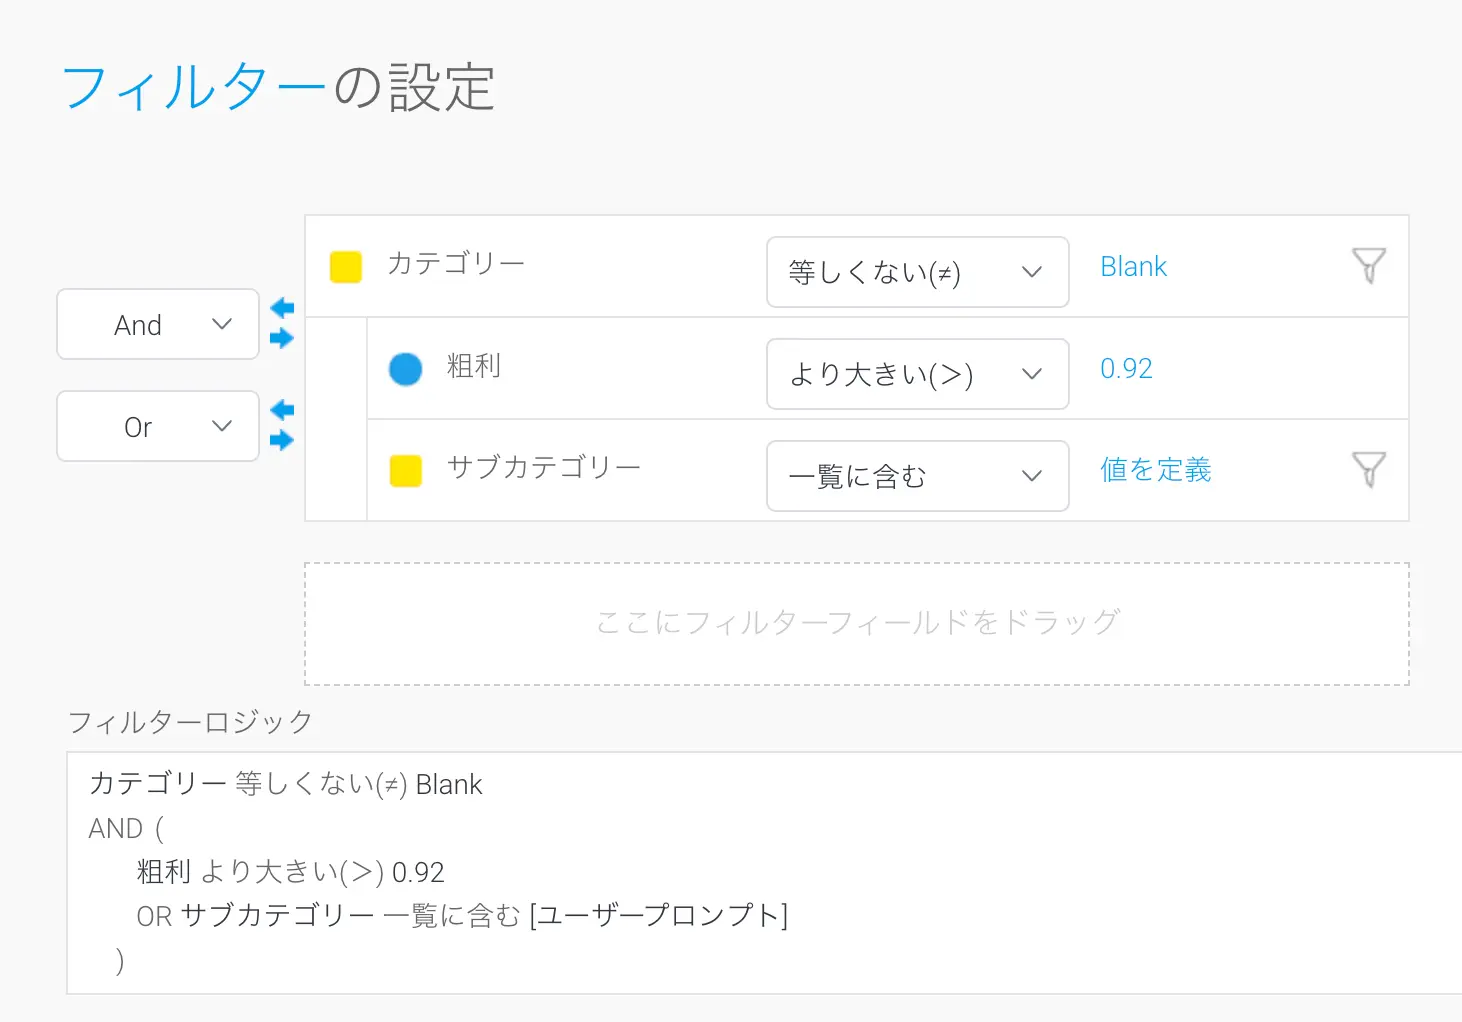
Task: Click right indent arrow beside Or dropdown
Action: click(x=282, y=440)
